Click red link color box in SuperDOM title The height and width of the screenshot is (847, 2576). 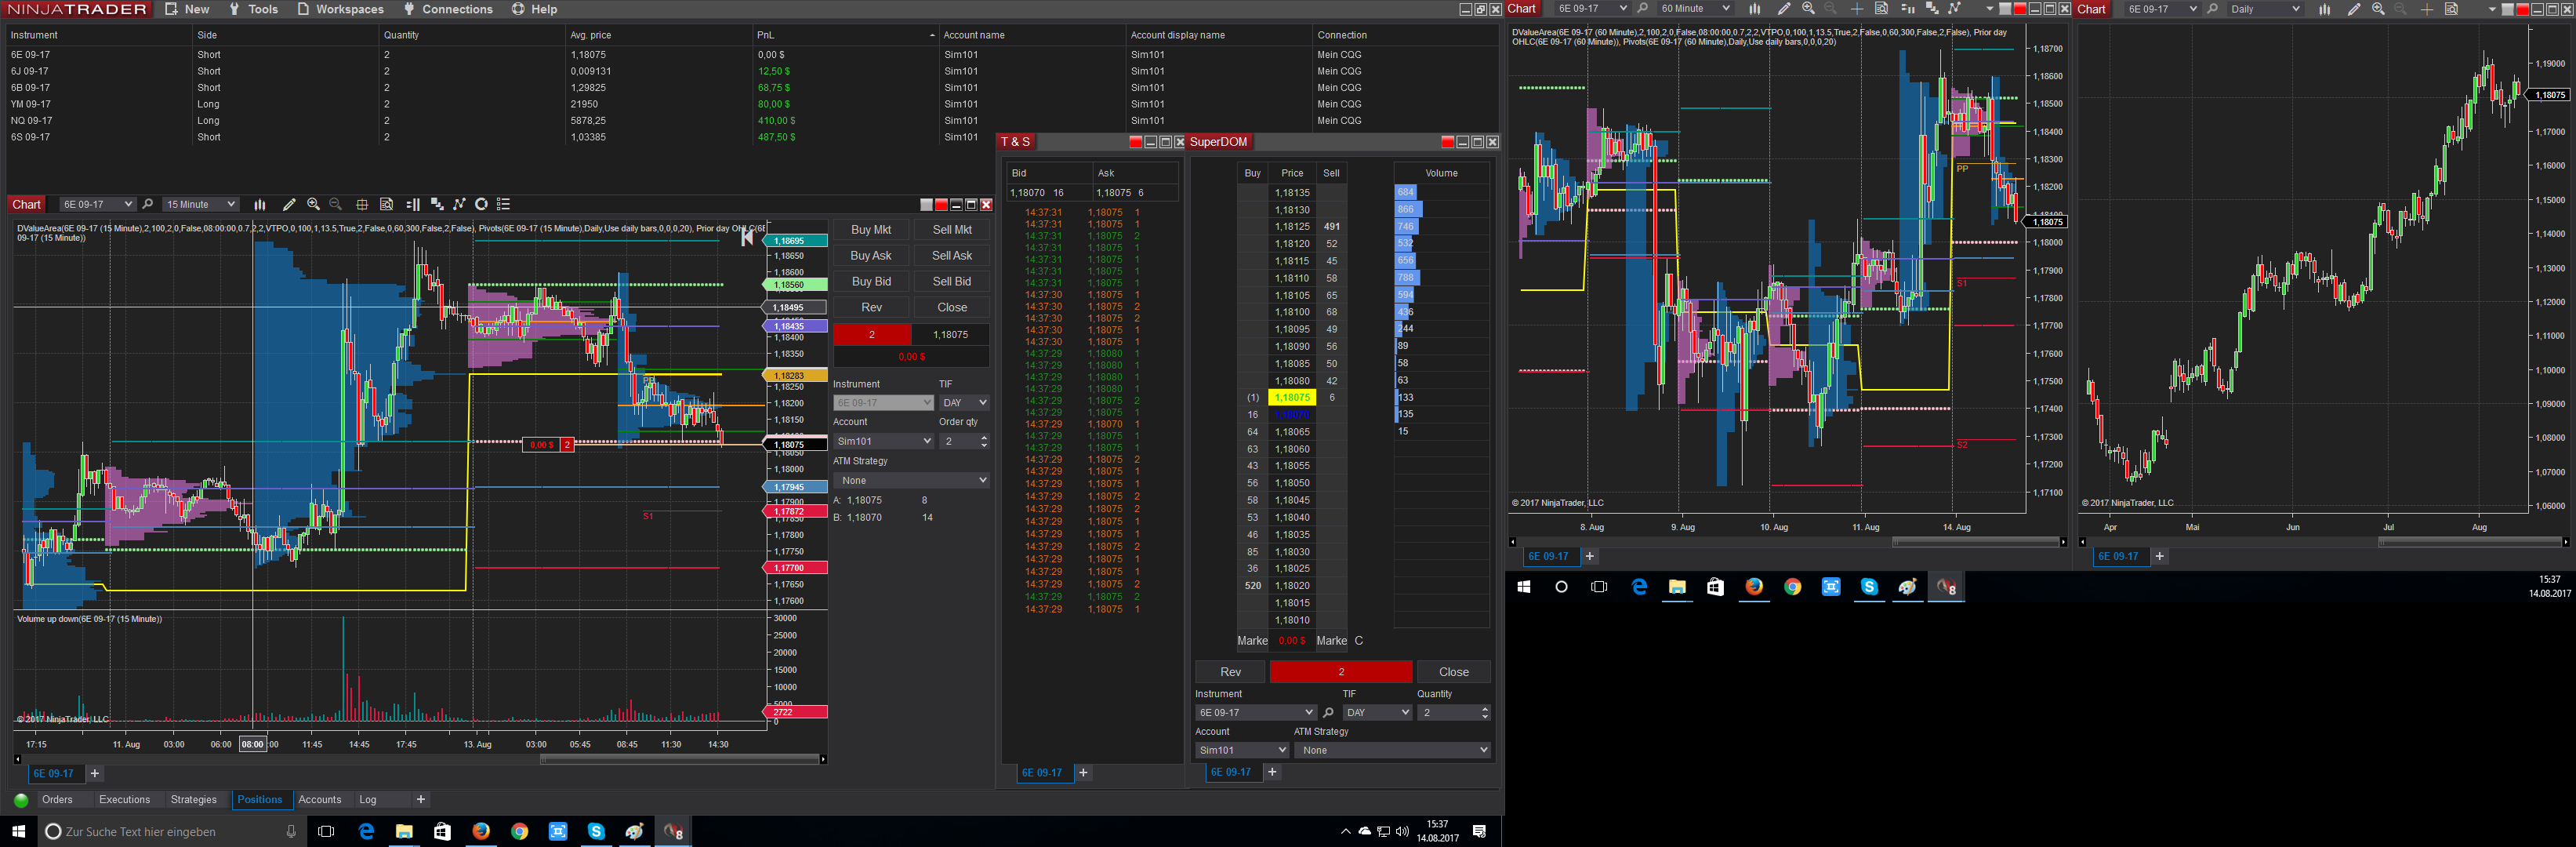[x=1447, y=142]
